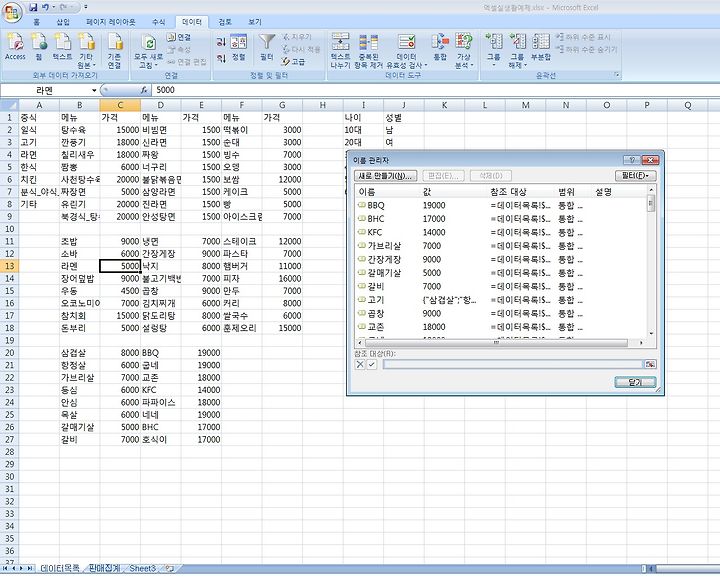
Task: Open the View ribbon tab
Action: [254, 22]
